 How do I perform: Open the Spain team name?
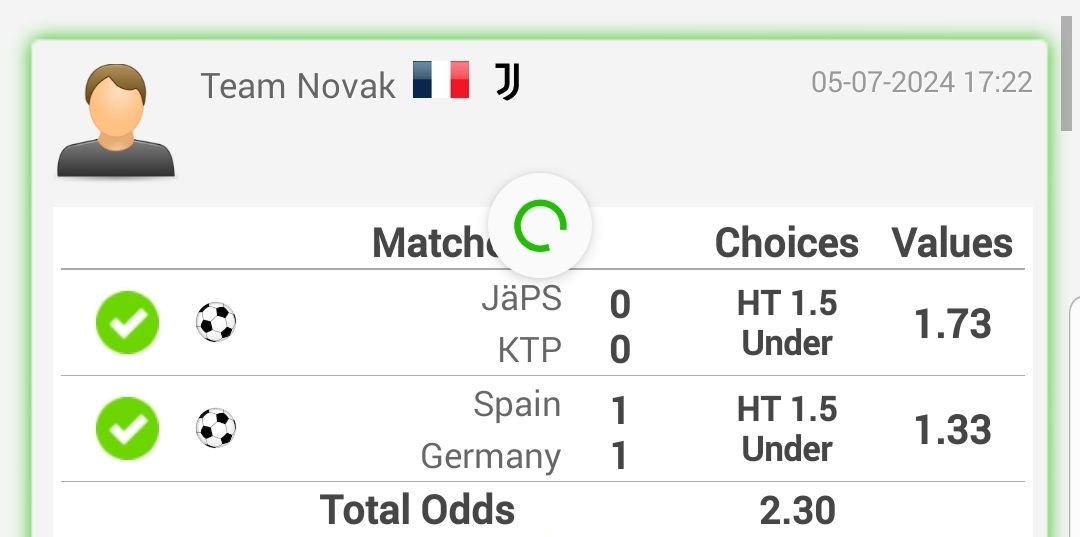(x=517, y=406)
